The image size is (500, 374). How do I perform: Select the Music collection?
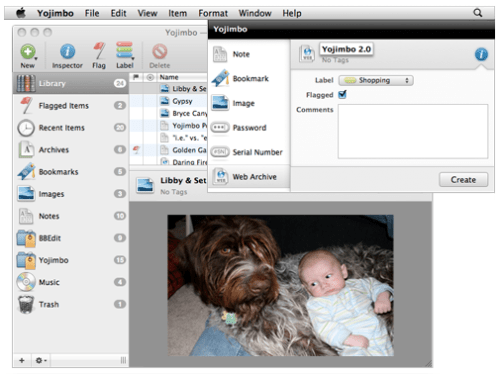[x=71, y=282]
